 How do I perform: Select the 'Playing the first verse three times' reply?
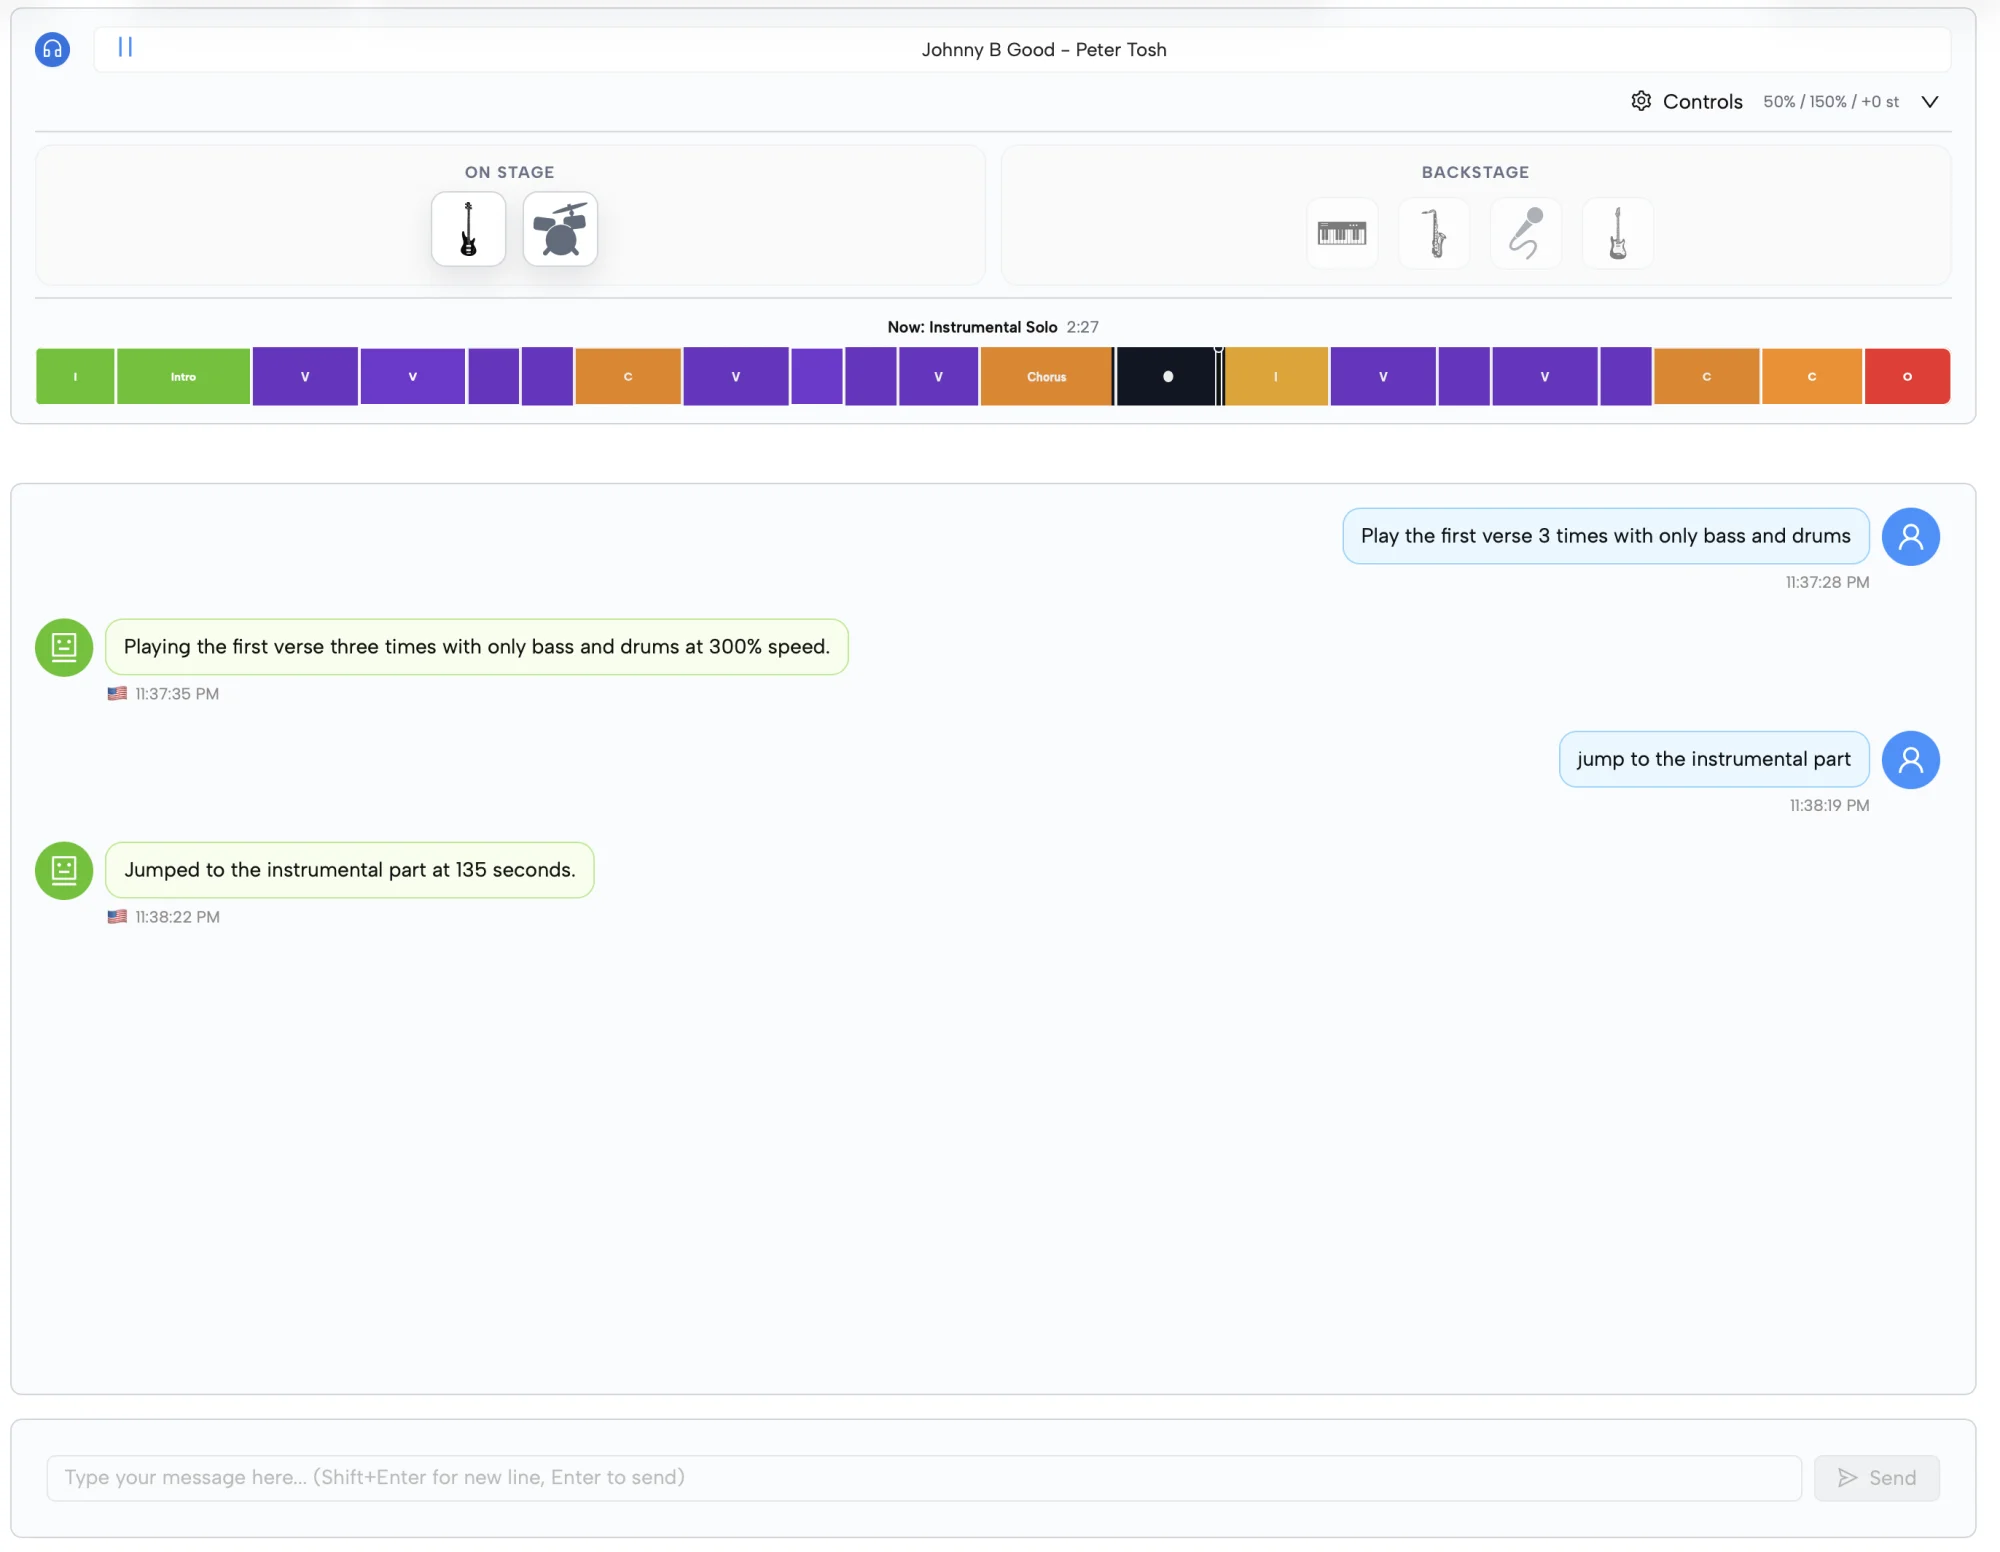[477, 647]
